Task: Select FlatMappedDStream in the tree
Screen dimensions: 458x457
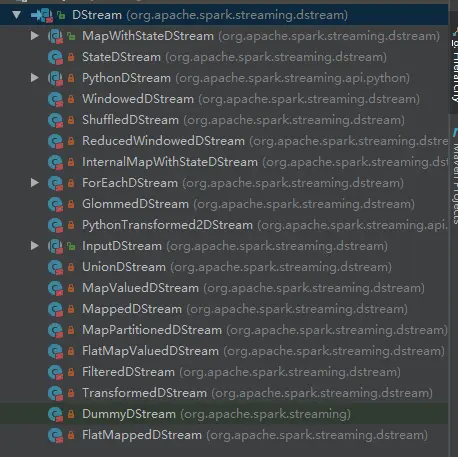Action: [x=224, y=435]
